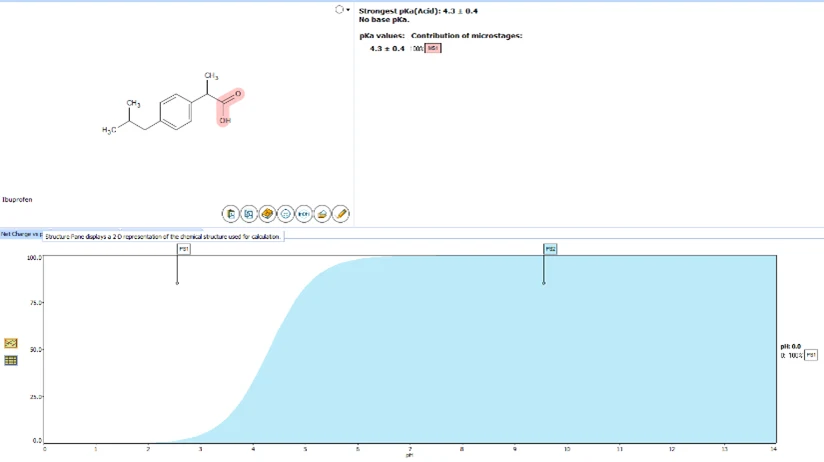
Task: Switch to the plot graph view icon
Action: point(11,343)
